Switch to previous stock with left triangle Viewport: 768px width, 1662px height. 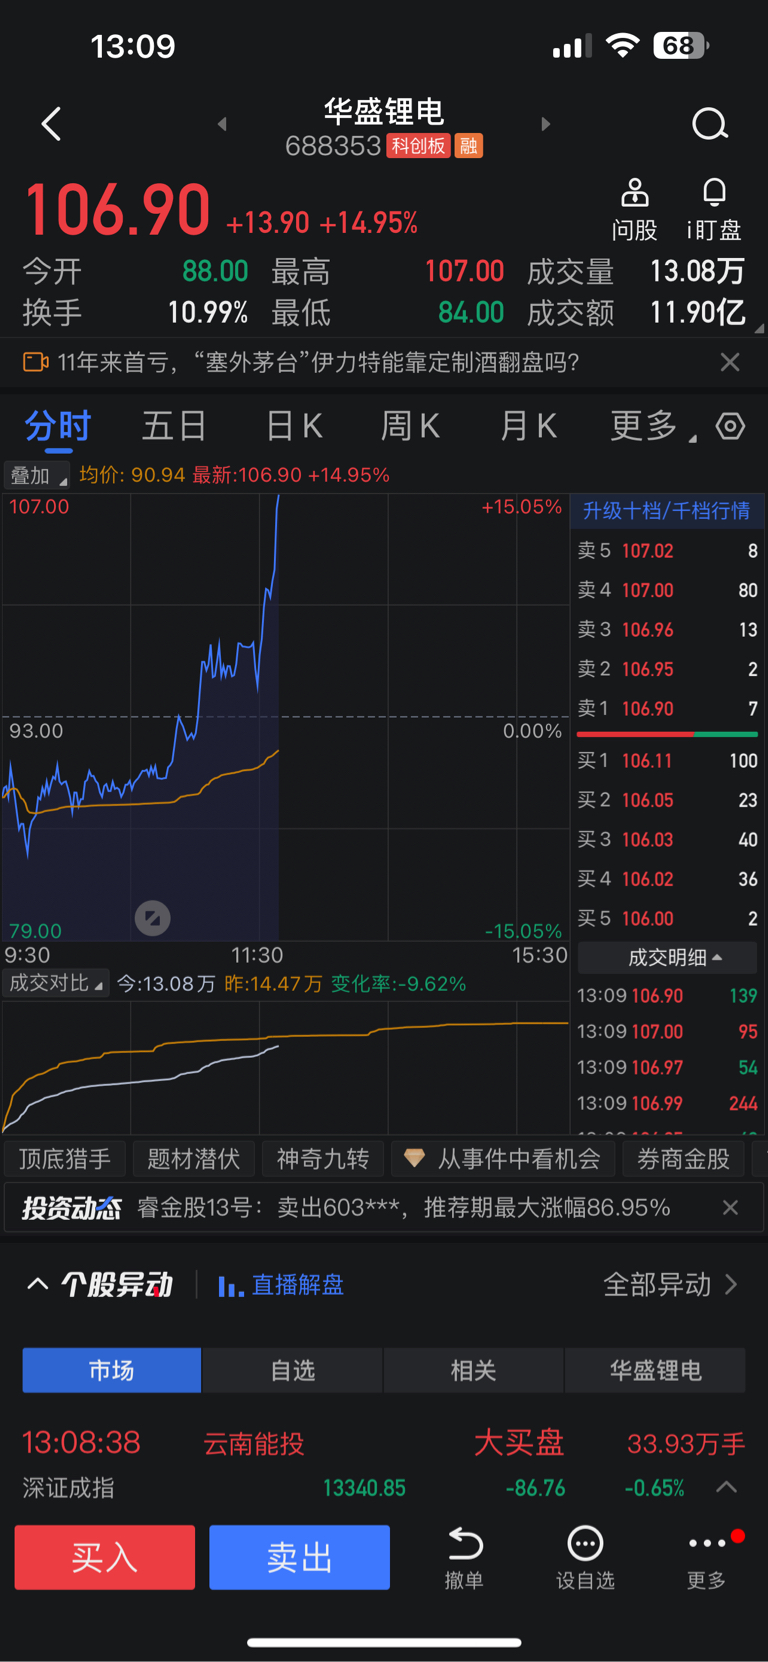pyautogui.click(x=222, y=124)
